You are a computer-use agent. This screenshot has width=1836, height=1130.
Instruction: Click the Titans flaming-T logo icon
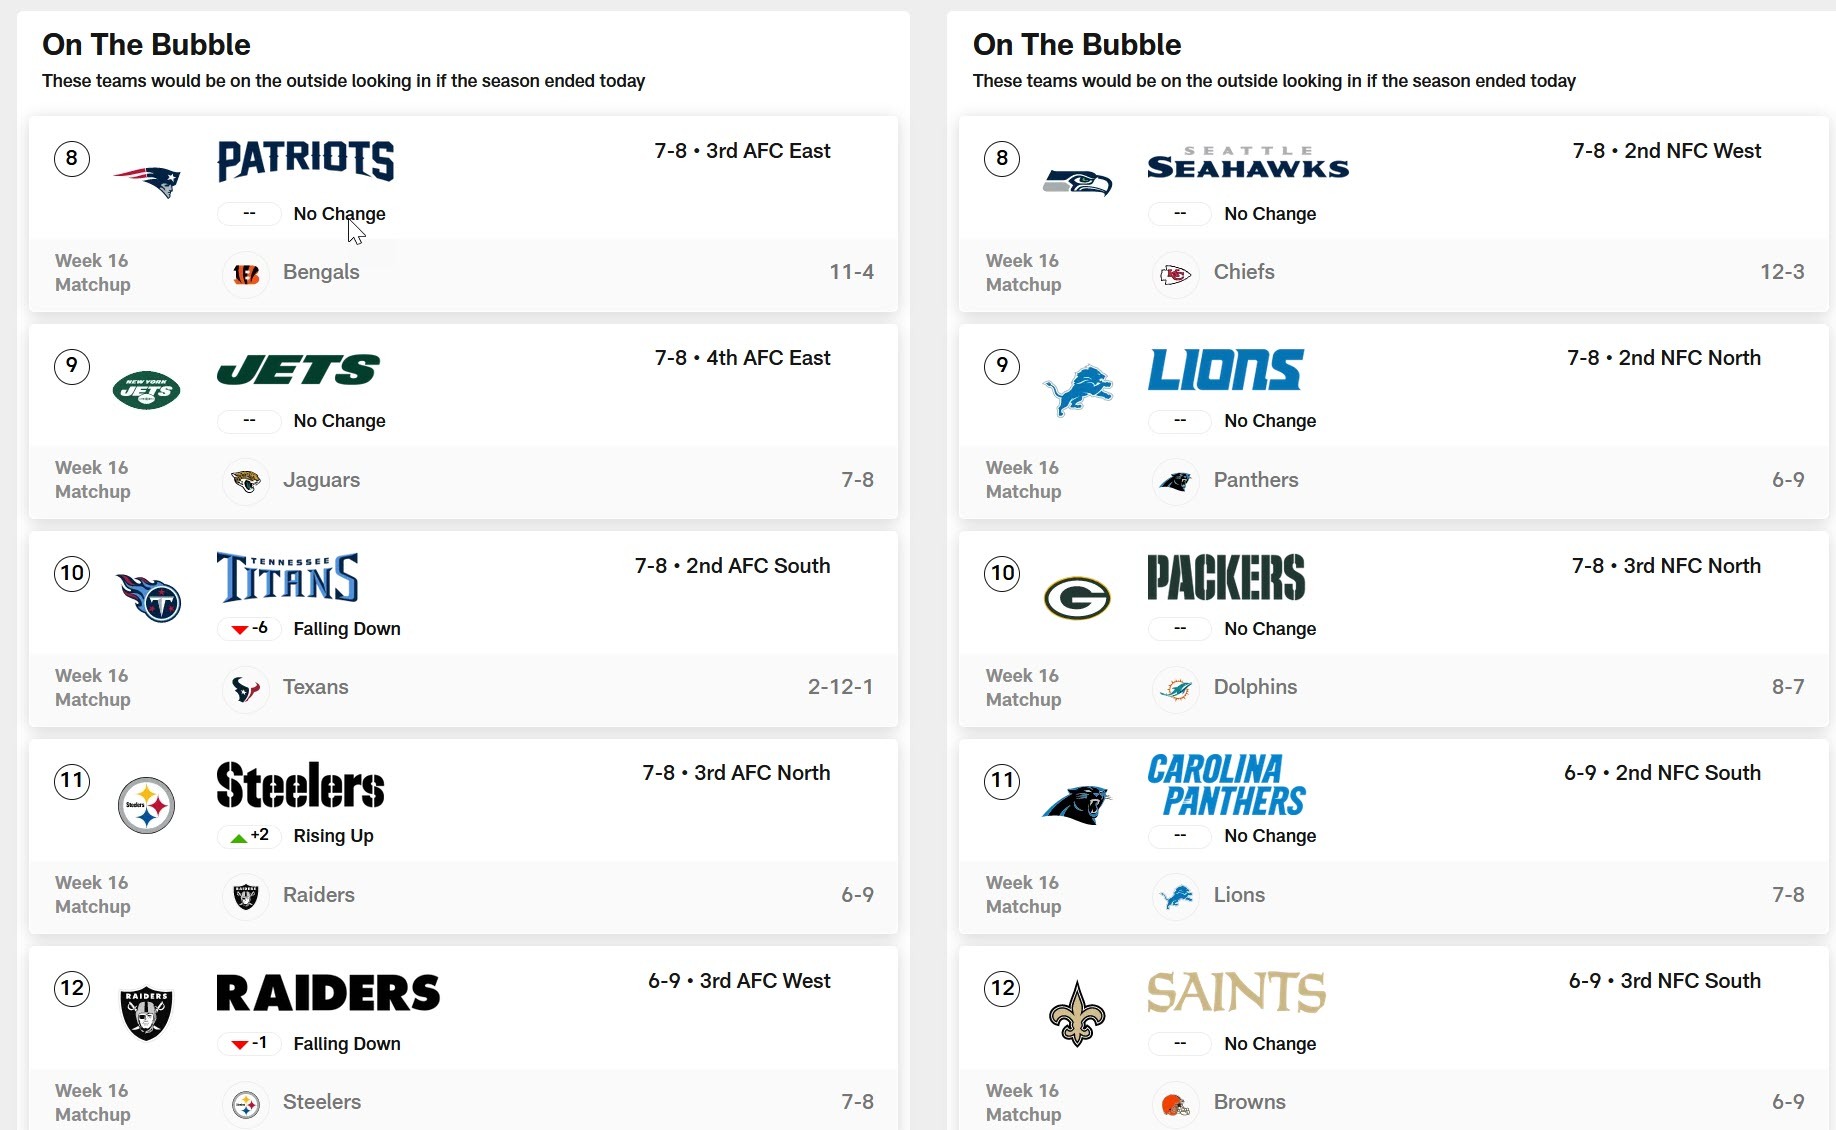point(148,598)
